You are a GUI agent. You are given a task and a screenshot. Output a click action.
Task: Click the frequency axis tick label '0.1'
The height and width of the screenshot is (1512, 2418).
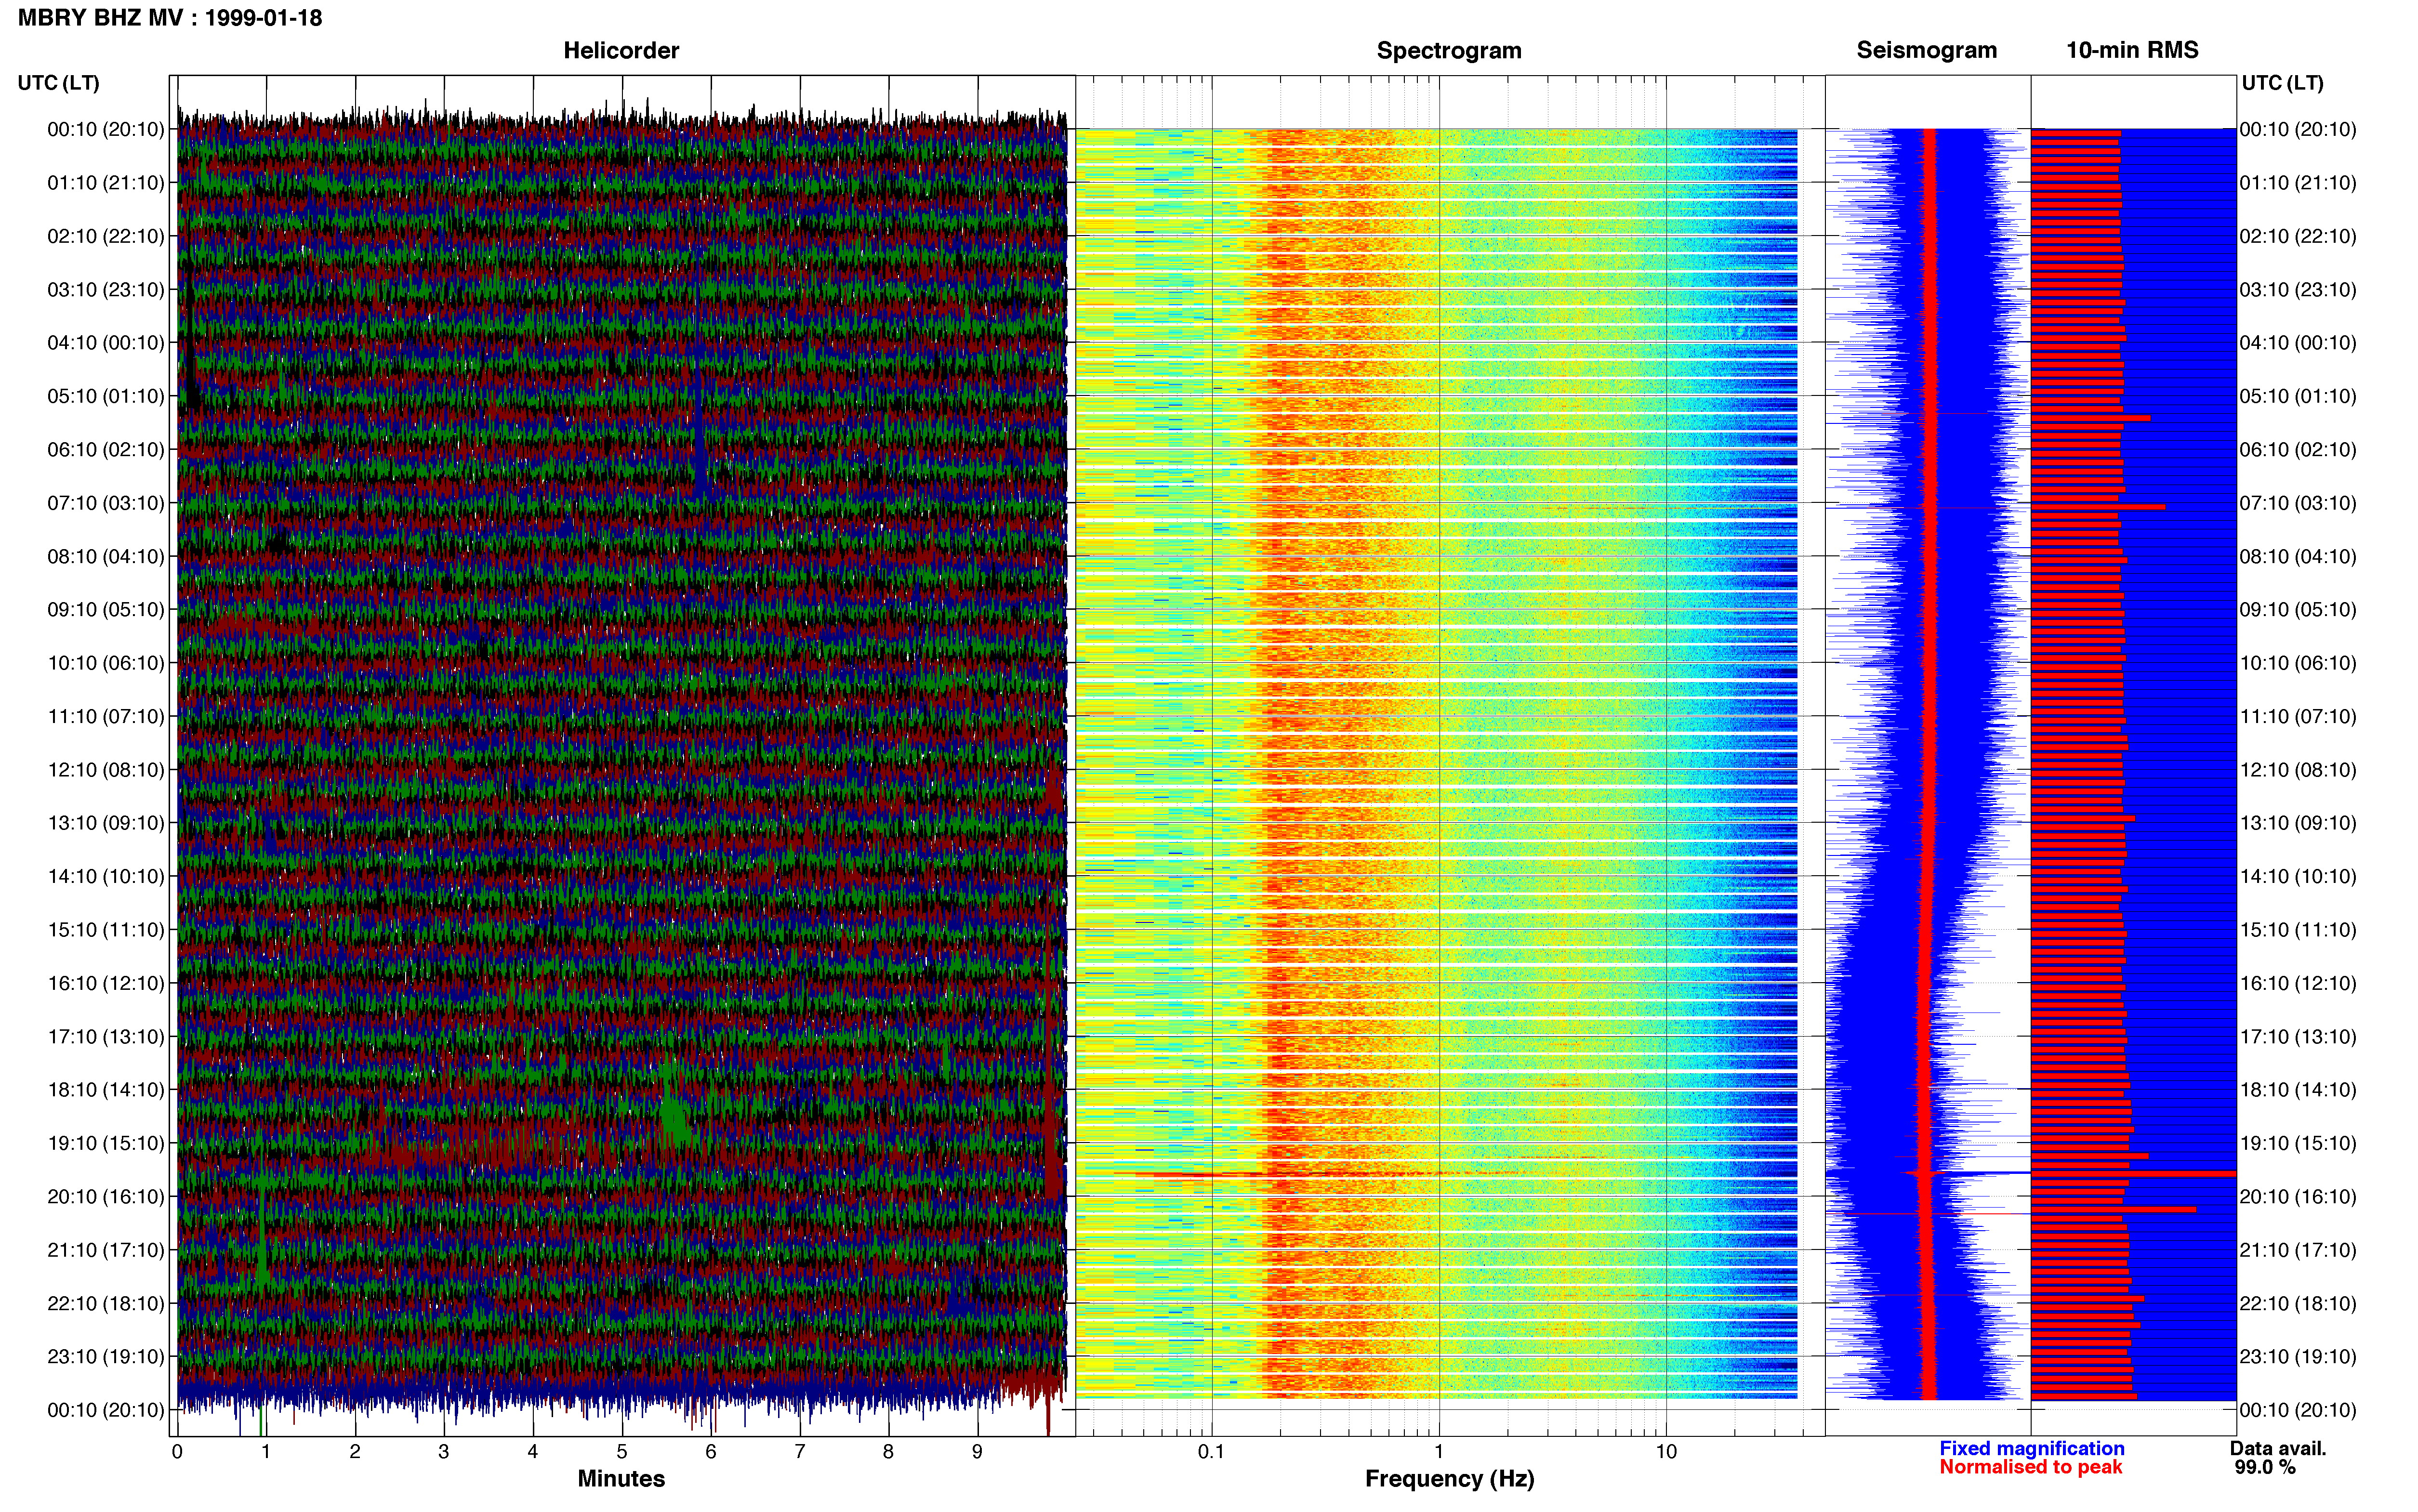click(x=1211, y=1452)
